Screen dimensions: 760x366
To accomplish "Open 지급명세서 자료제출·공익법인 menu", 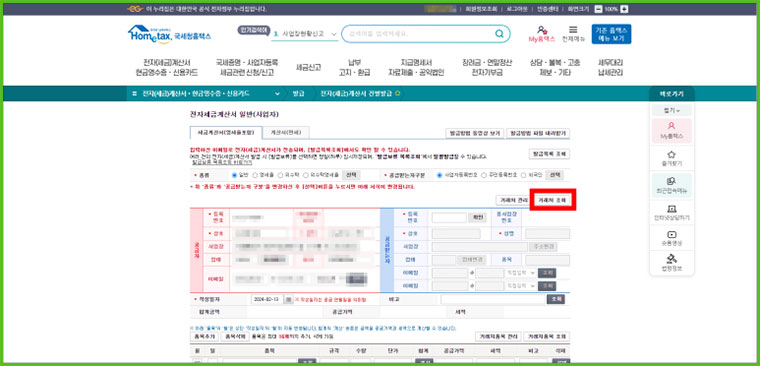I will pos(416,68).
